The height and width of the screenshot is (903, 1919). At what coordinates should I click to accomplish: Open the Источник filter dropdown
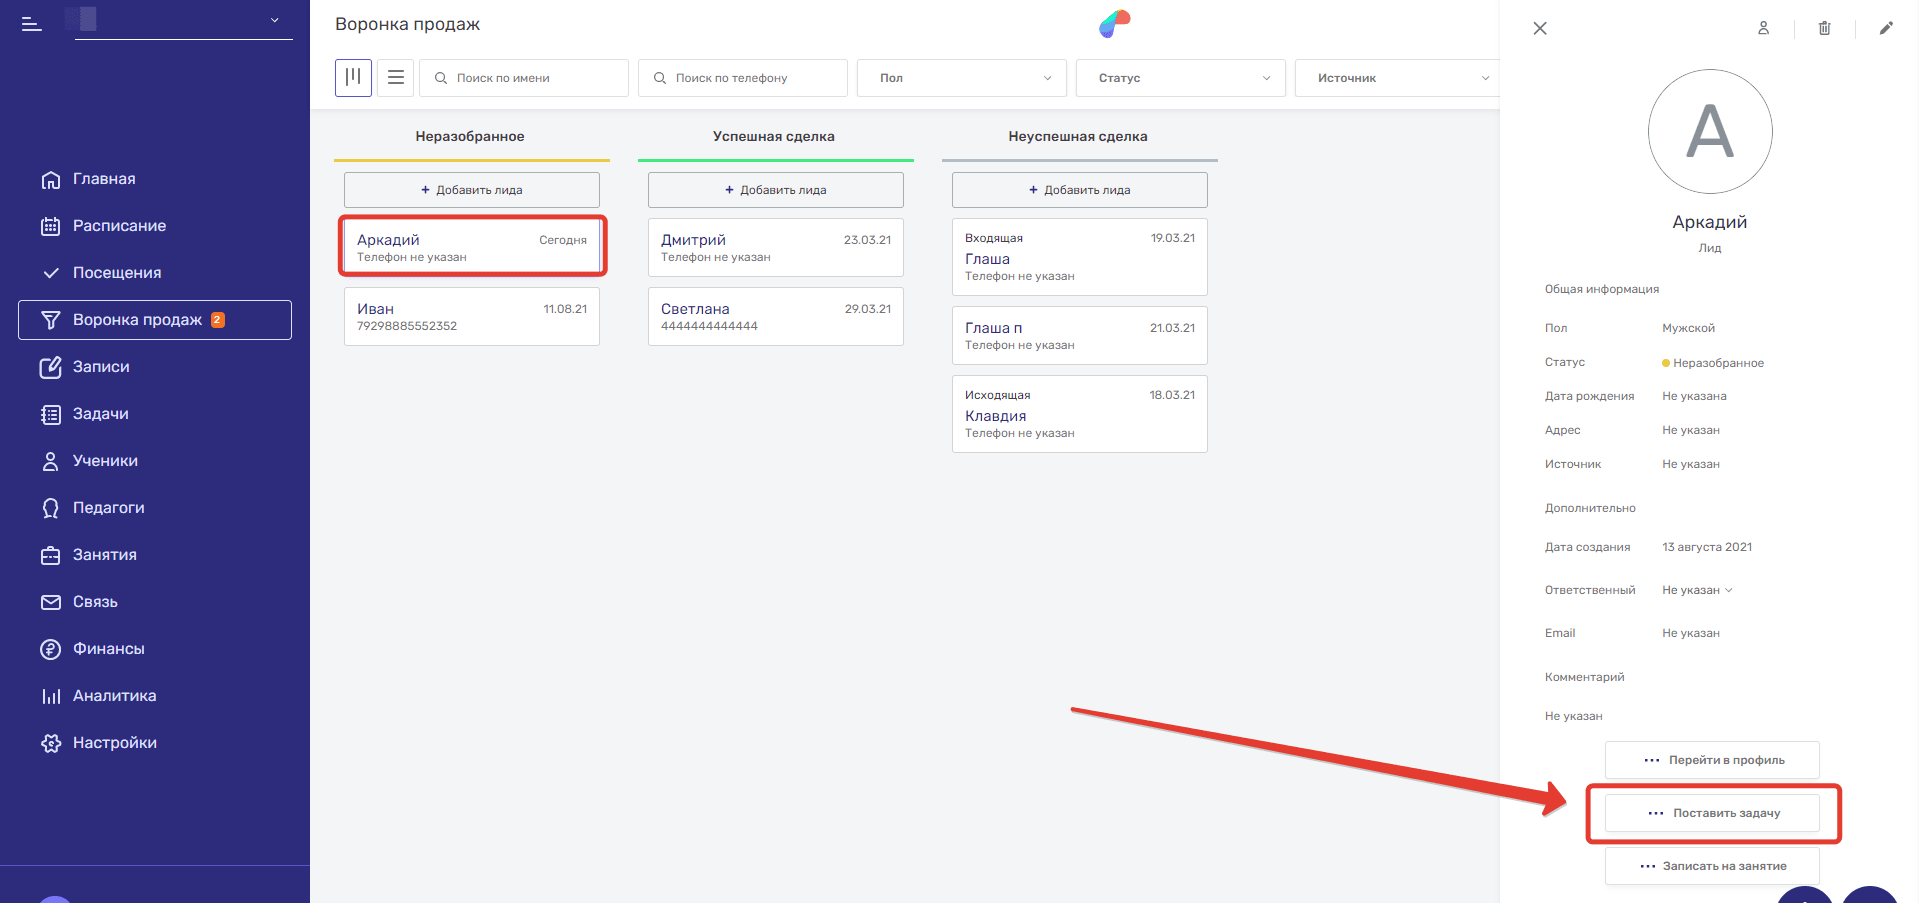pos(1397,78)
